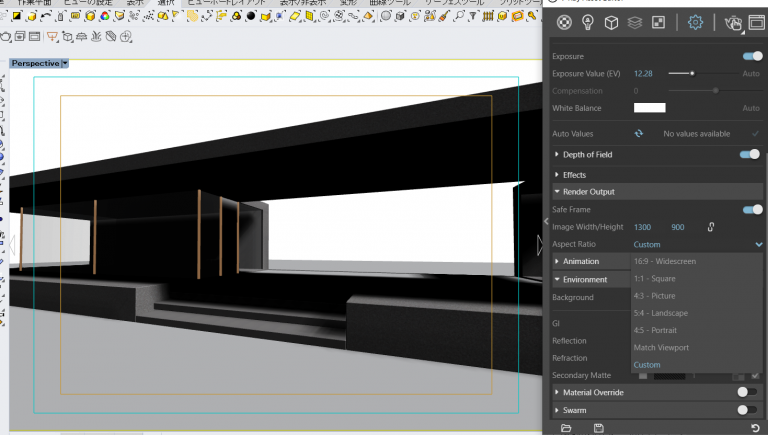Open the Lights tab lightbulb icon
Viewport: 768px width, 435px height.
(588, 23)
